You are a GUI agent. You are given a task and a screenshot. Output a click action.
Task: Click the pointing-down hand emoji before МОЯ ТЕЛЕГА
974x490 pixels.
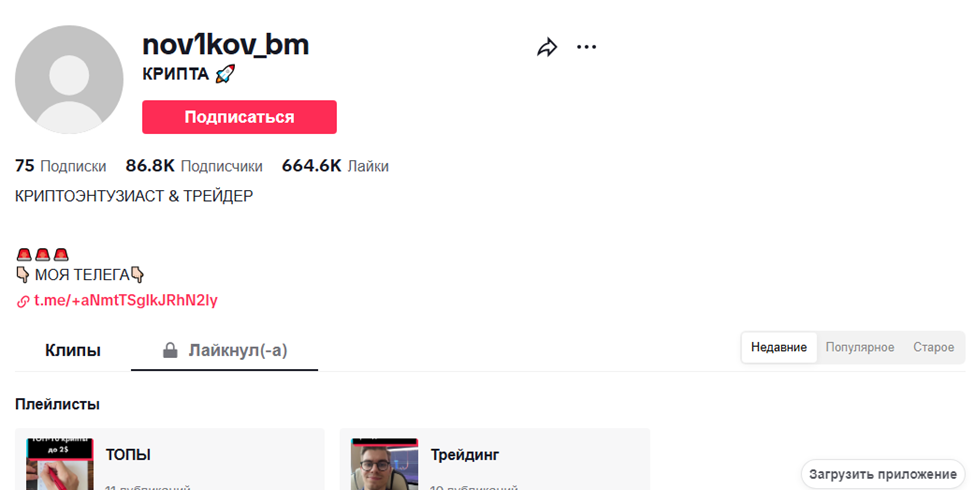tap(22, 274)
